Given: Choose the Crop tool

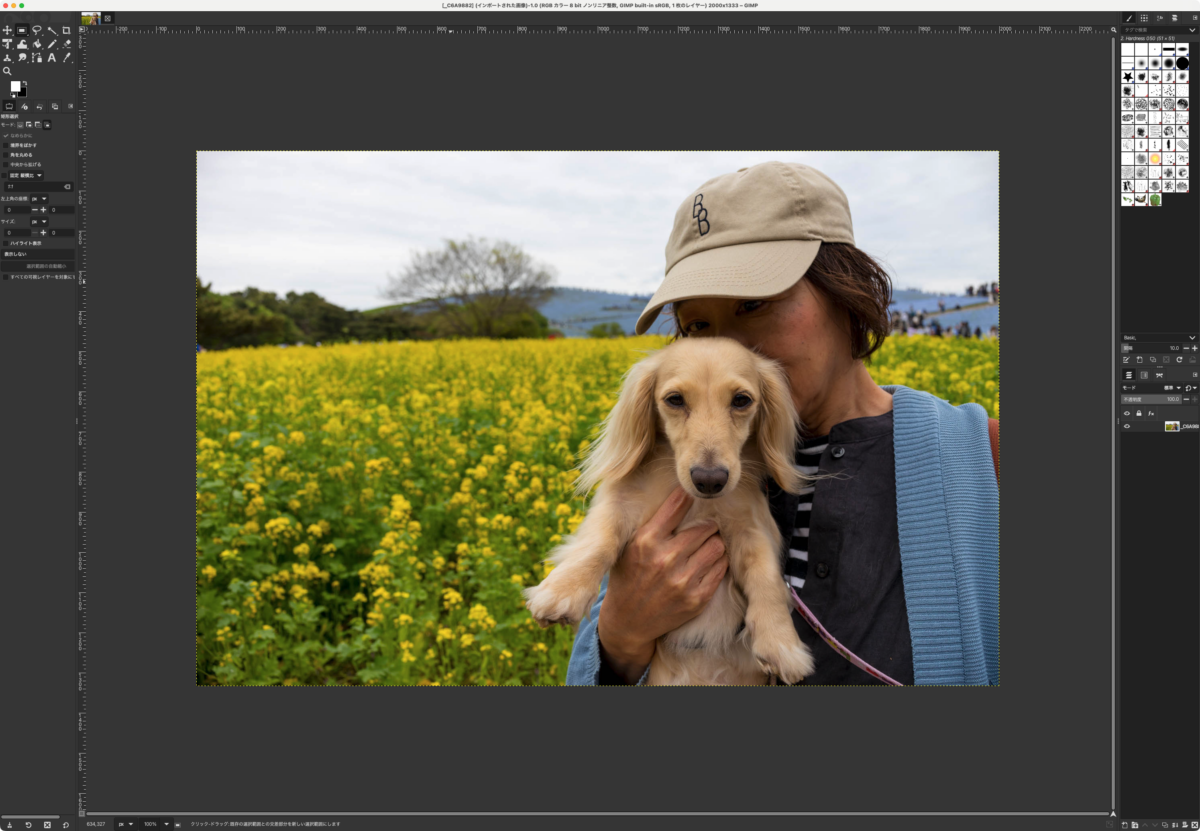Looking at the screenshot, I should click(66, 30).
